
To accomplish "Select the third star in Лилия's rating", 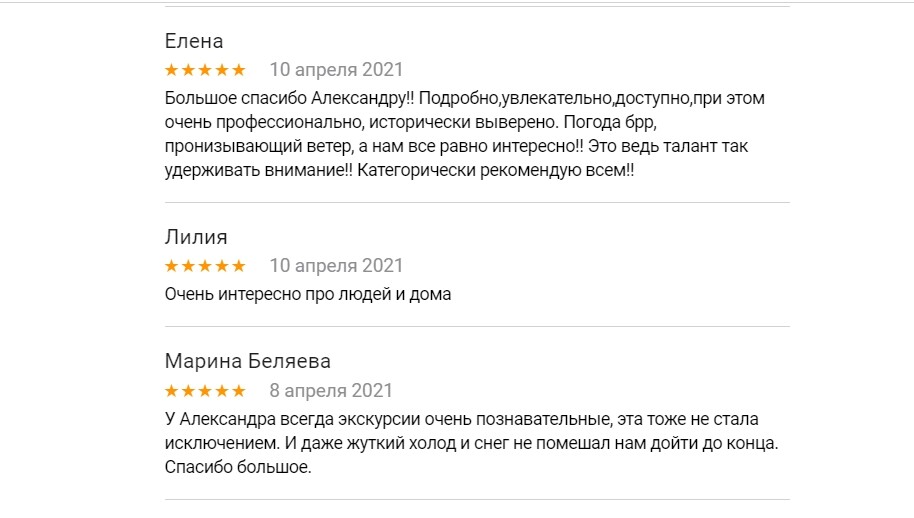I will pos(205,266).
